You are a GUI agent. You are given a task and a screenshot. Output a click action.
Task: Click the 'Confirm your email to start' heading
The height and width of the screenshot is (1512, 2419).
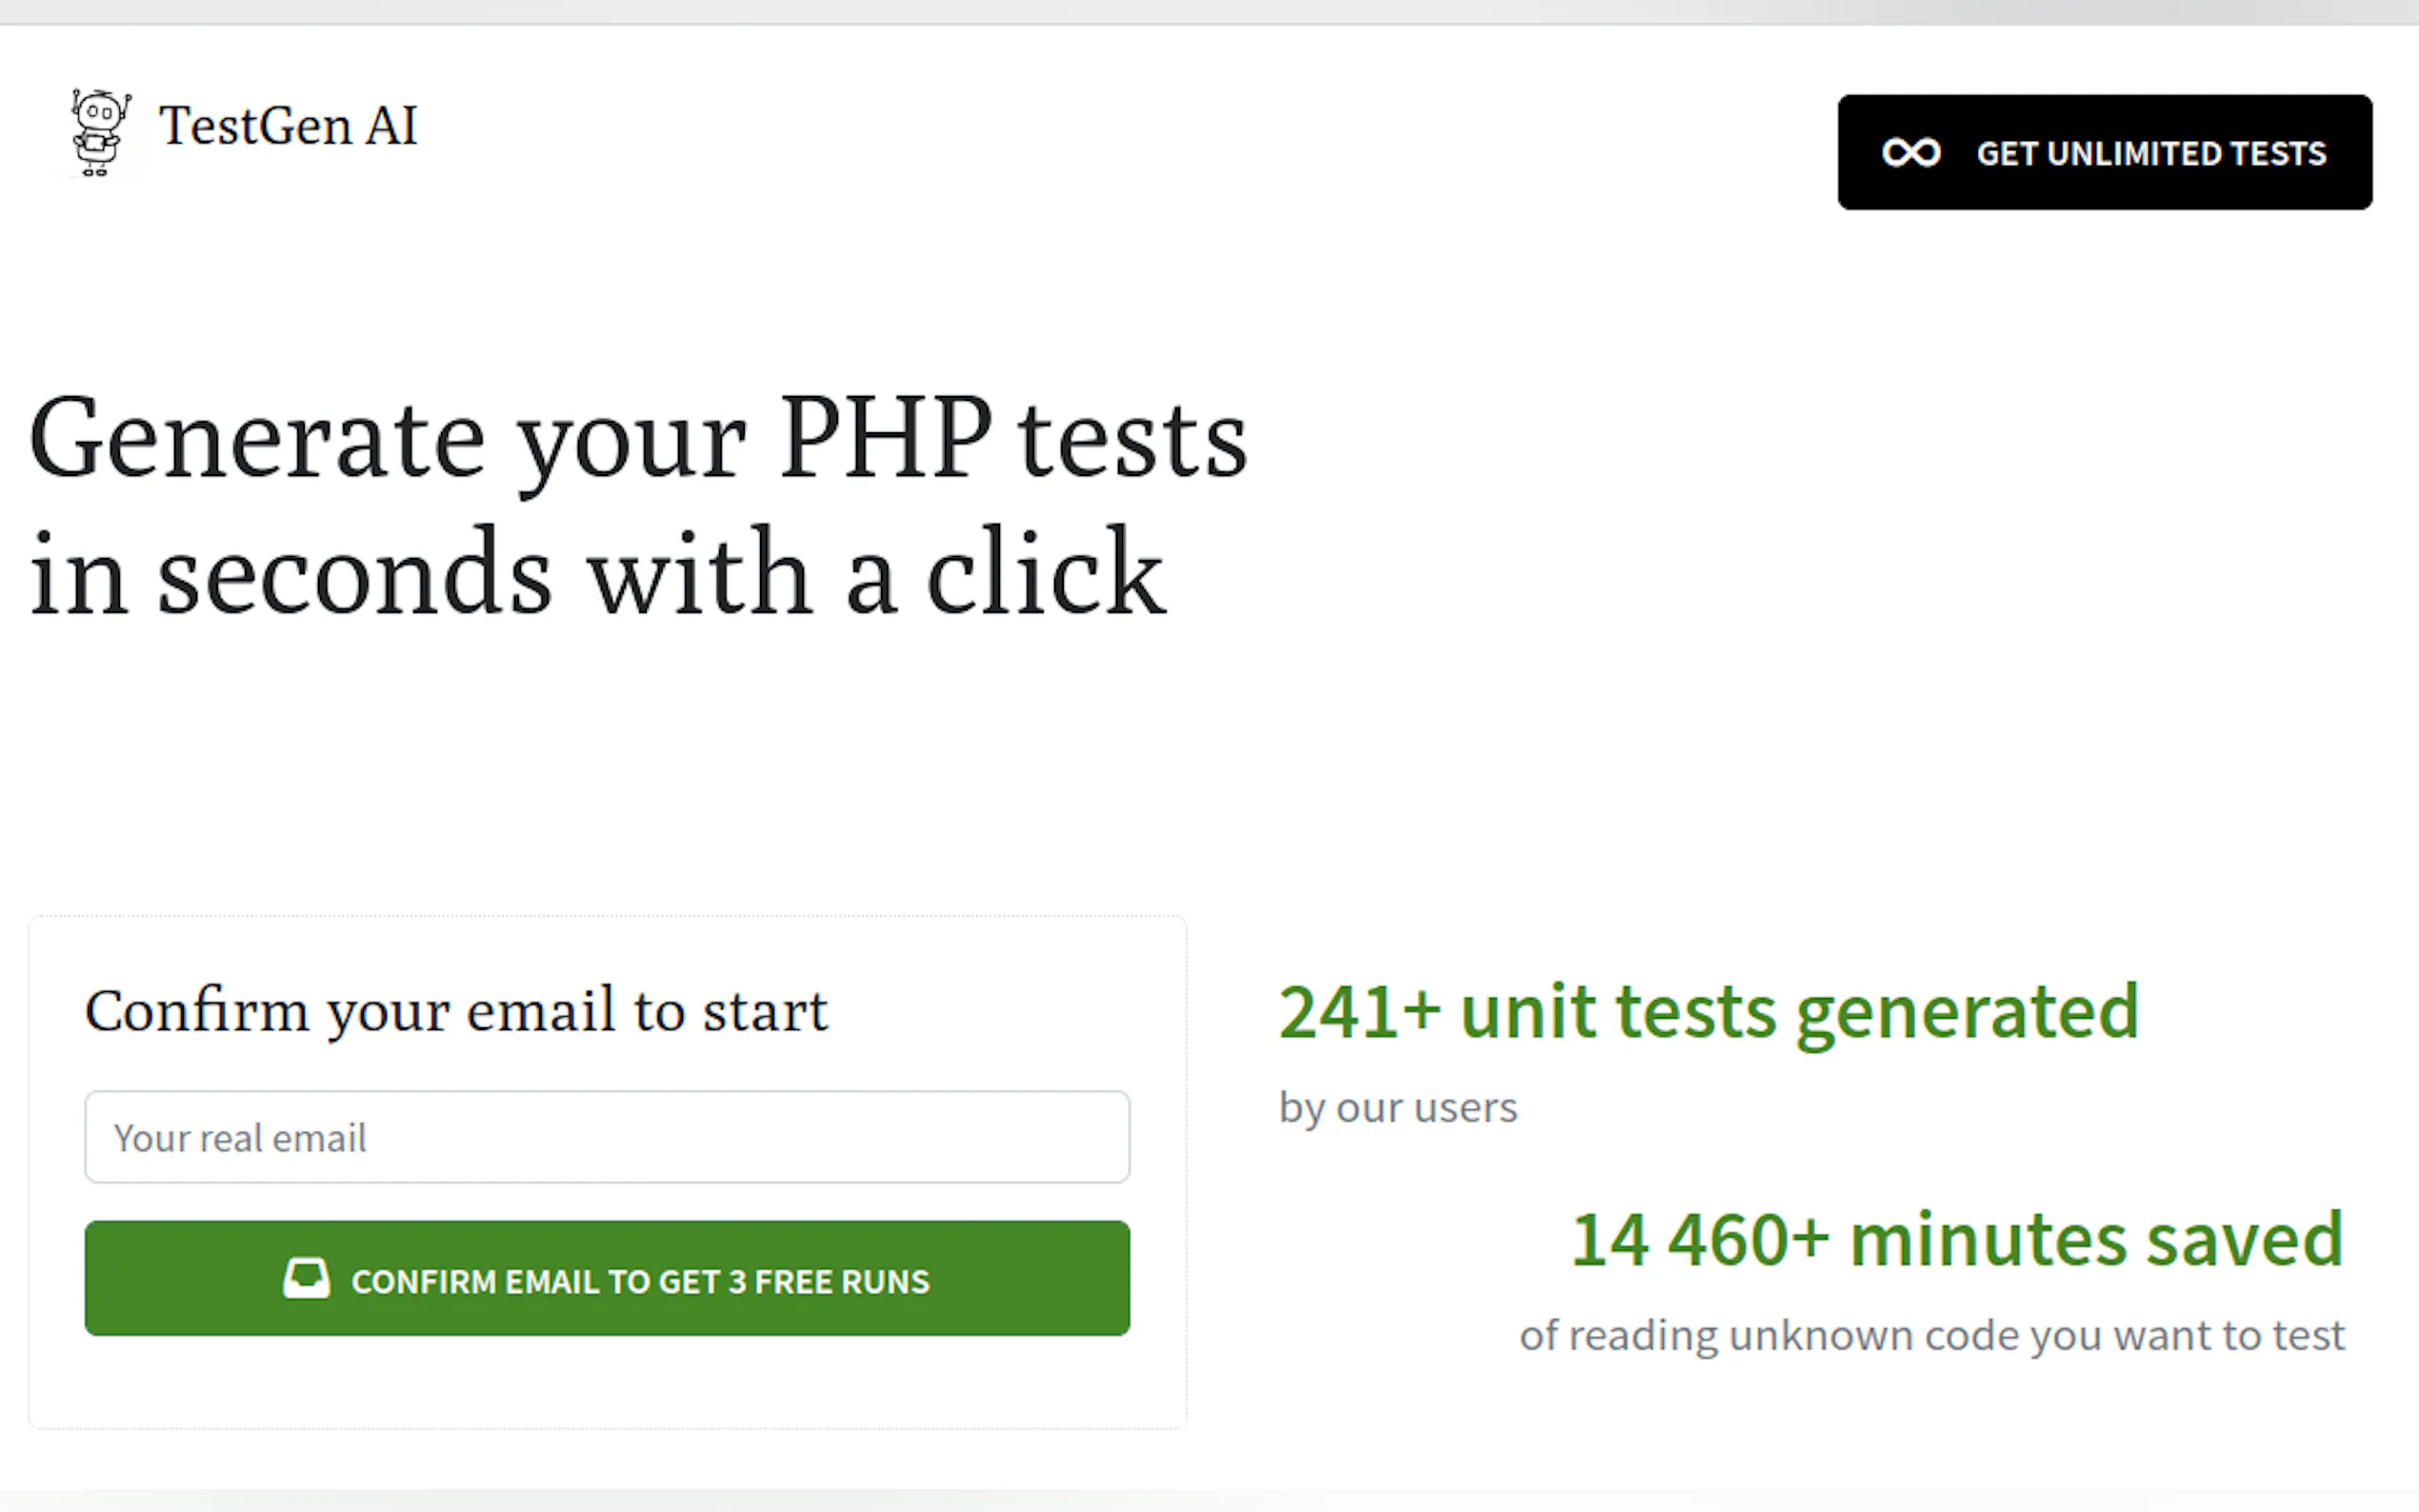[x=456, y=1011]
